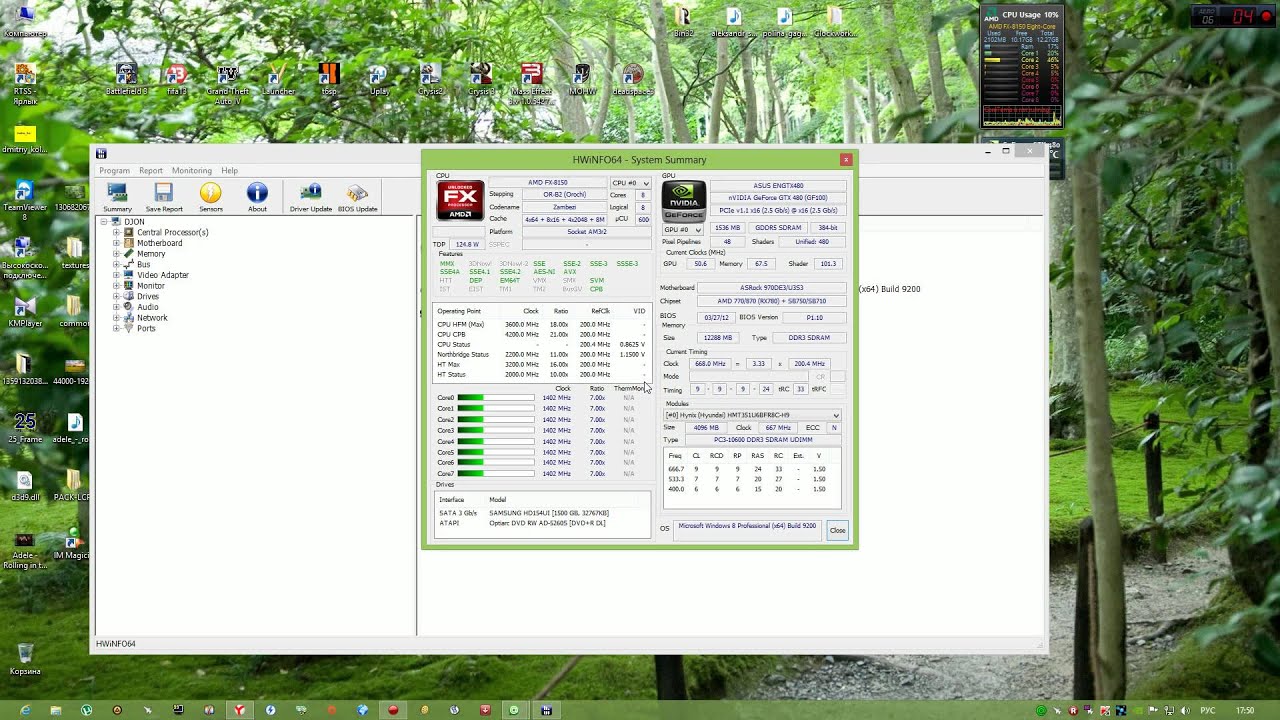Click the РУС language indicator in tray
Screen dimensions: 1280x720
pos(1208,710)
